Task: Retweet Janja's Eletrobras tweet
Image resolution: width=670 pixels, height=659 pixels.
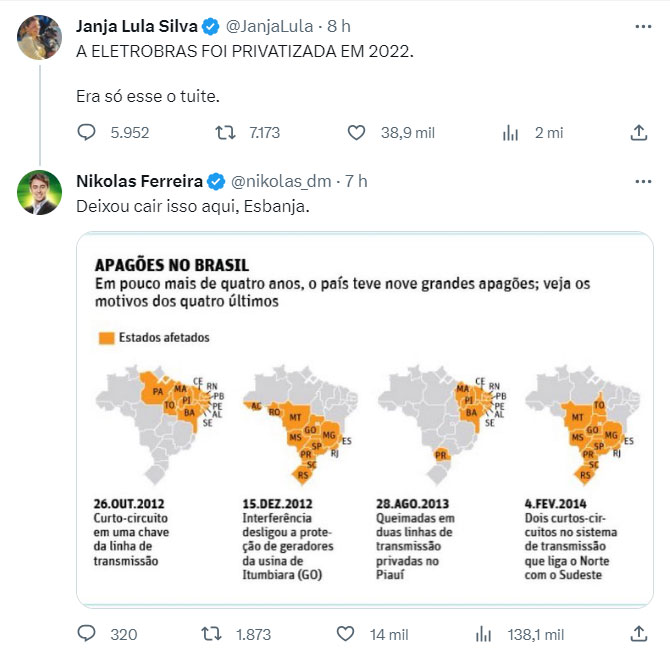Action: tap(226, 133)
